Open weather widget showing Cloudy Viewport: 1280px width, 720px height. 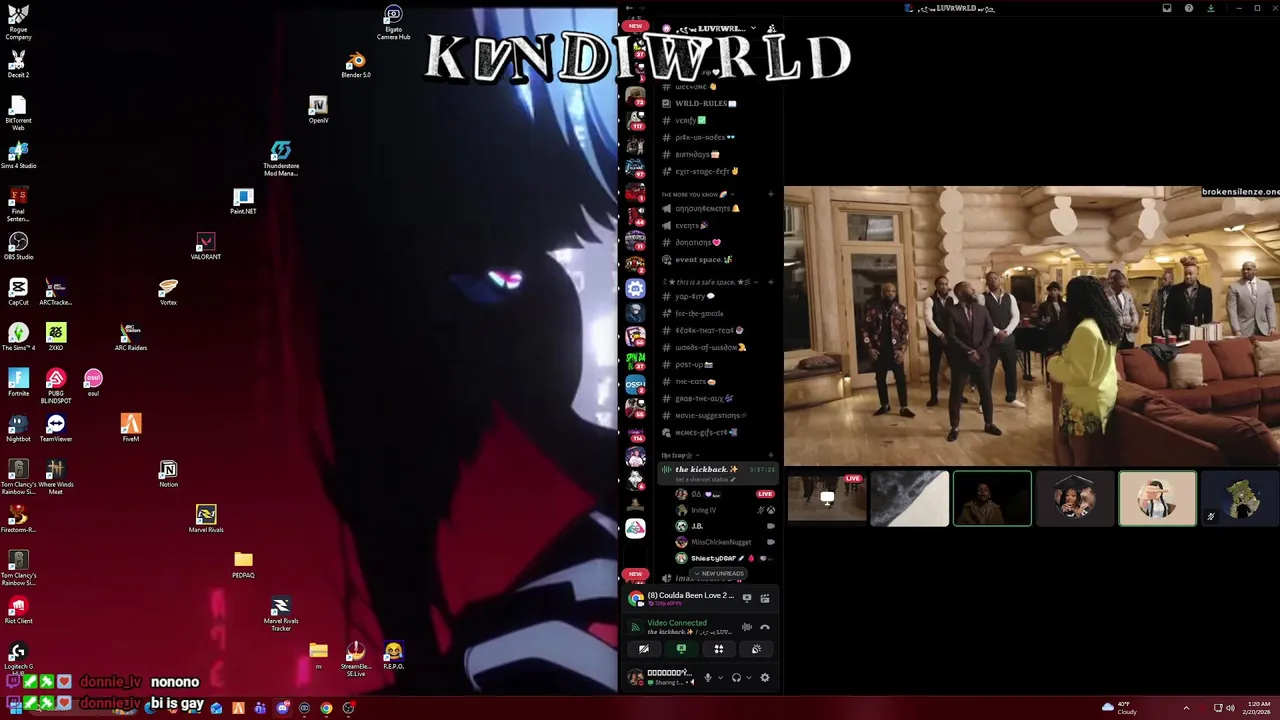(x=1120, y=708)
